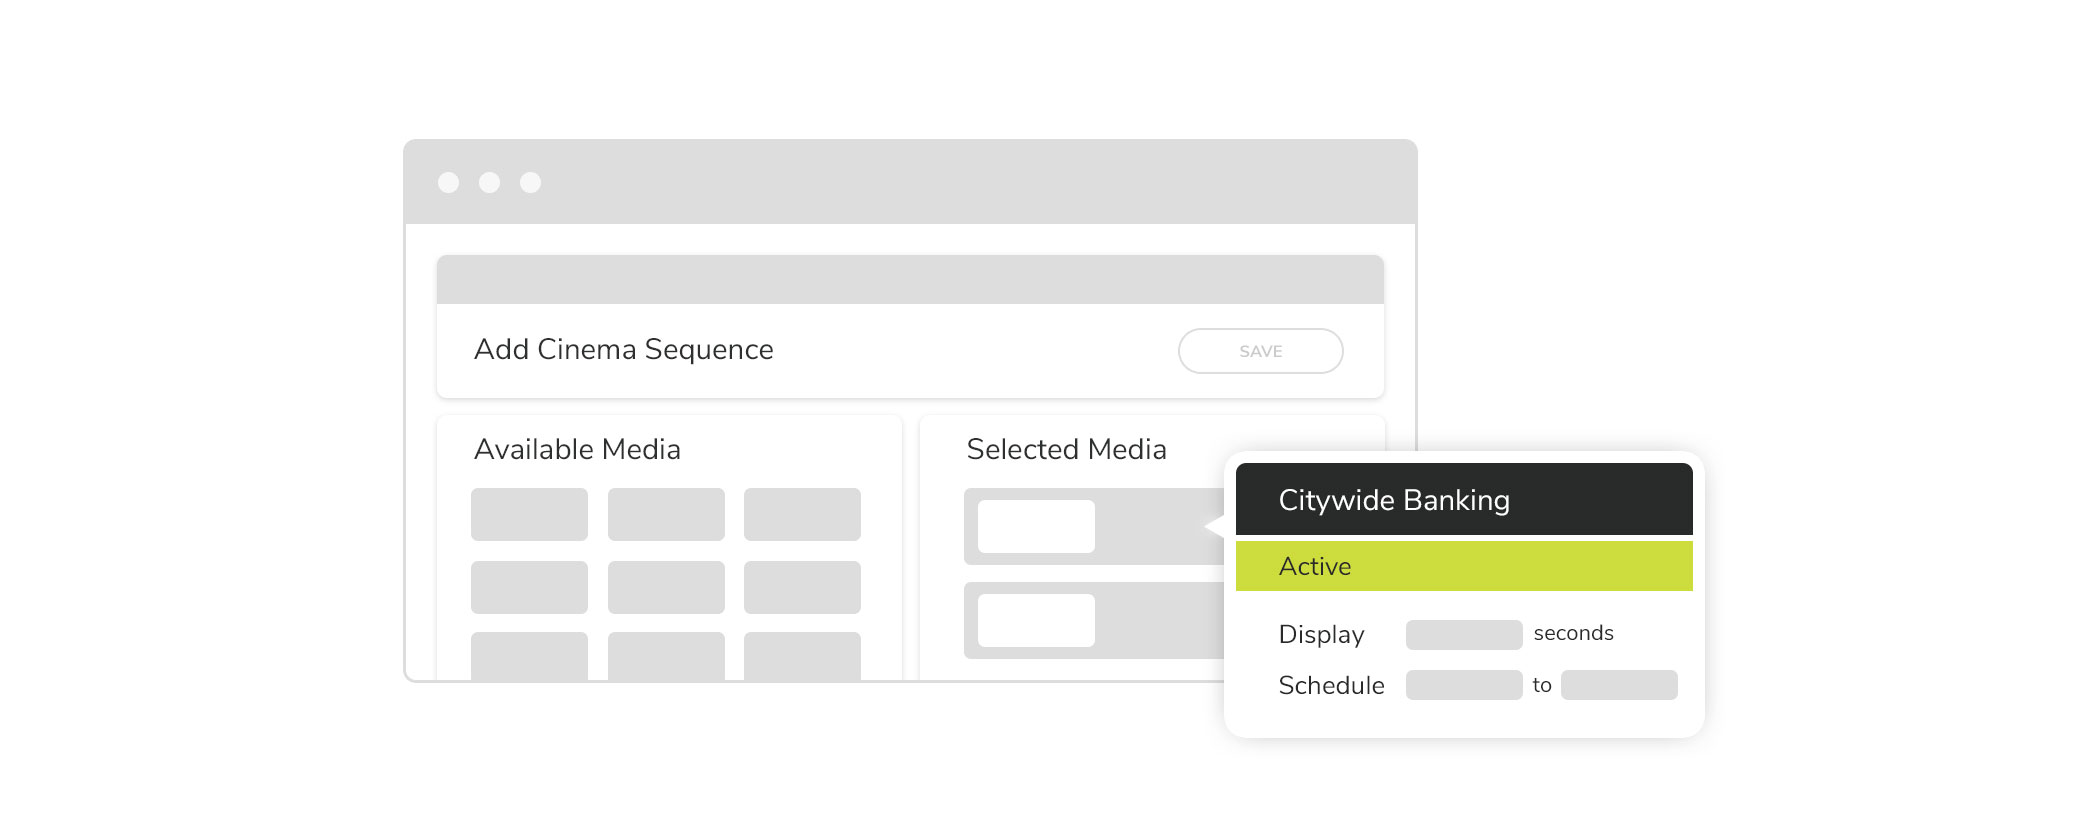The image size is (2092, 839).
Task: Toggle the green Active status bar
Action: click(1463, 566)
